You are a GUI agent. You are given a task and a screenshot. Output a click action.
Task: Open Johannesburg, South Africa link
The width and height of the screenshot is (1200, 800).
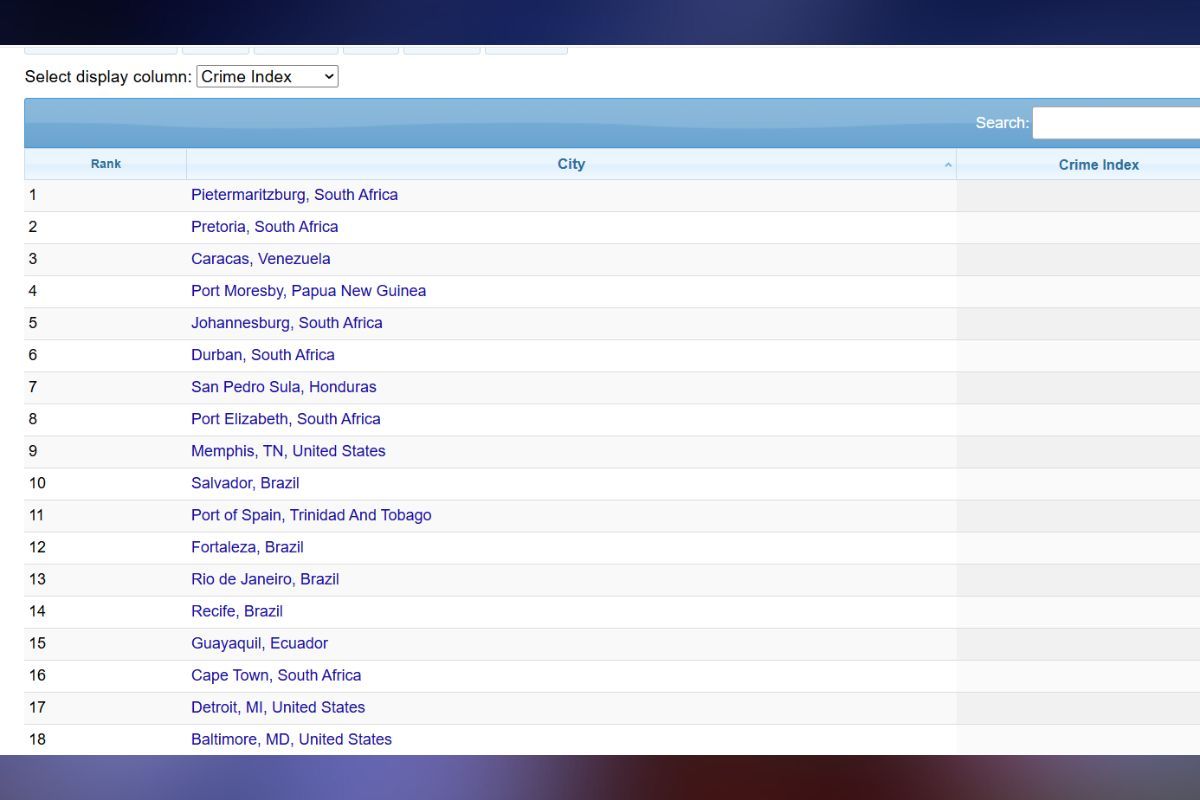[x=286, y=323]
